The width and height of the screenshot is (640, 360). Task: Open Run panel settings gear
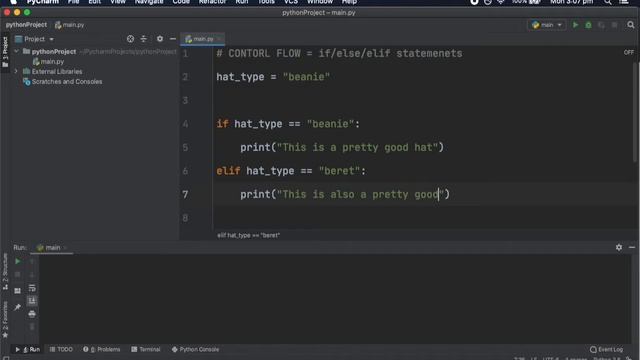point(619,247)
